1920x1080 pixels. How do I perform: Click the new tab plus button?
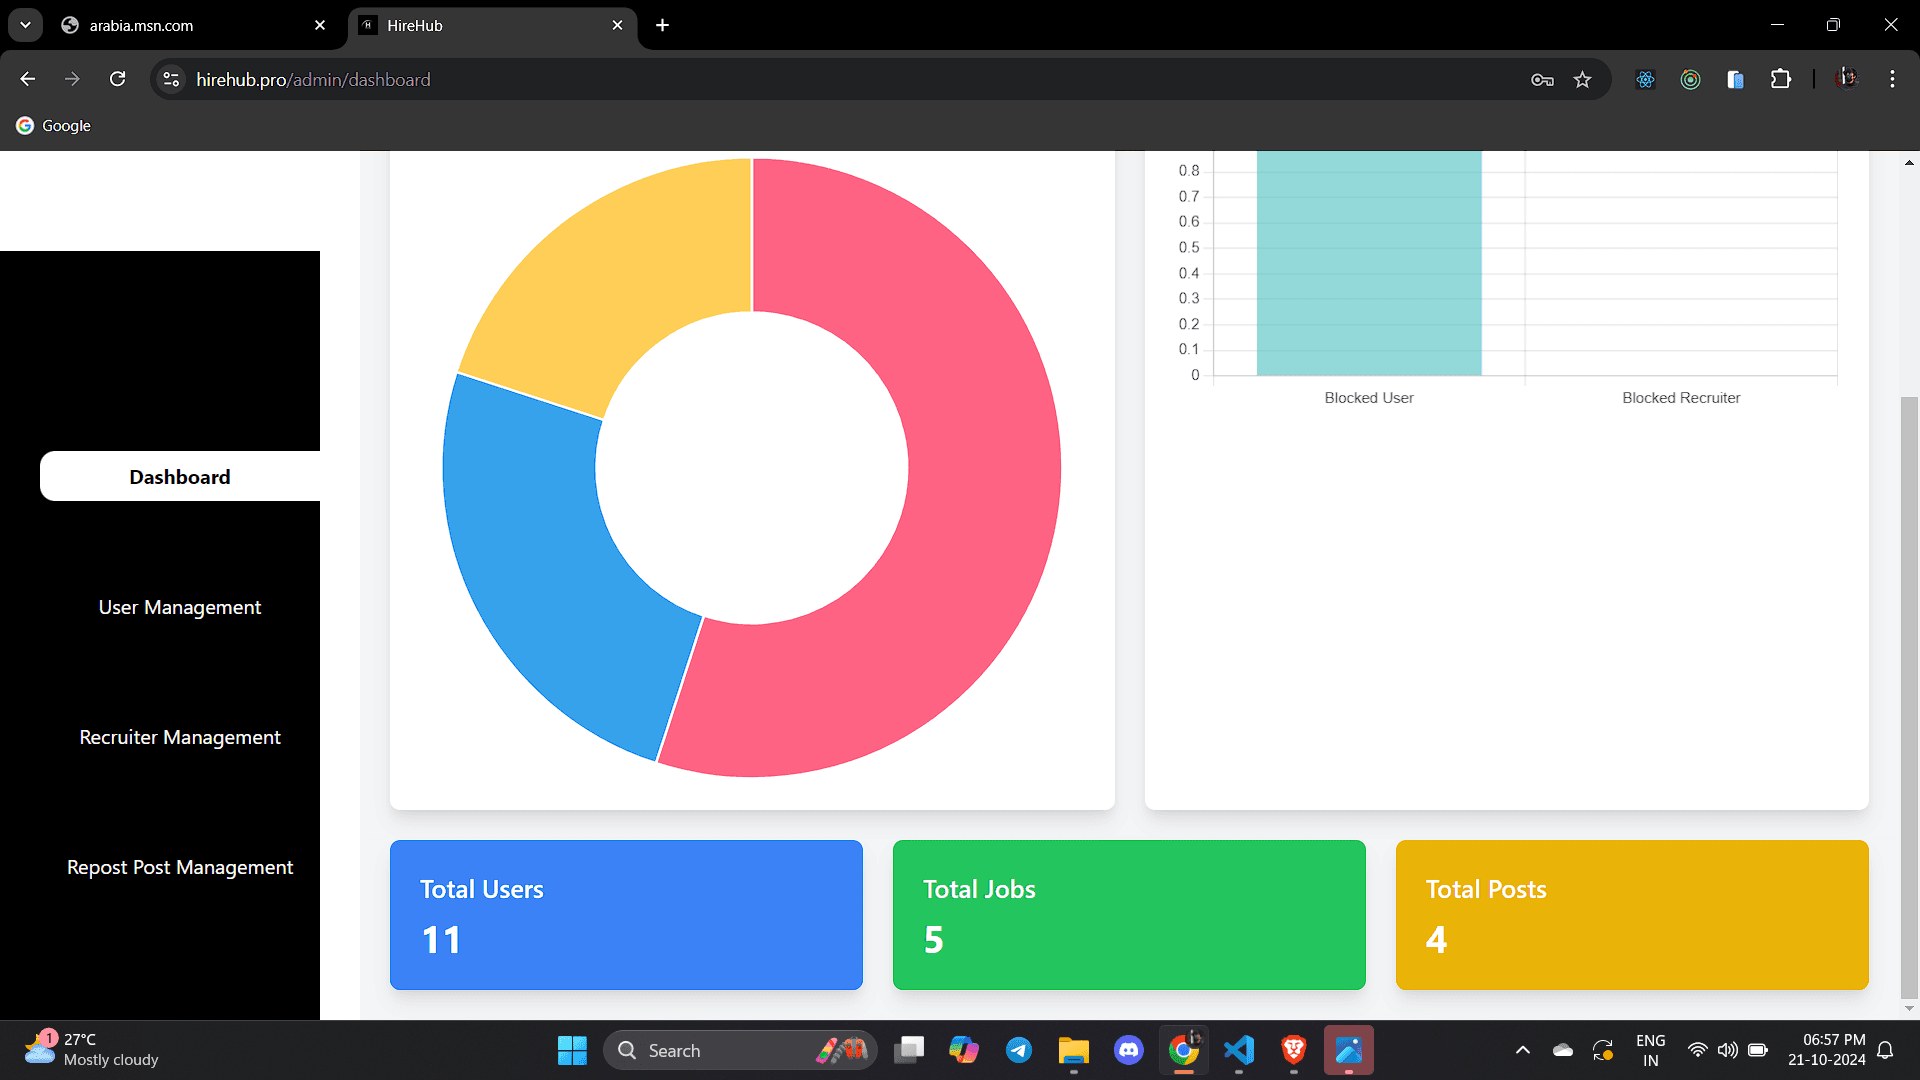tap(662, 25)
